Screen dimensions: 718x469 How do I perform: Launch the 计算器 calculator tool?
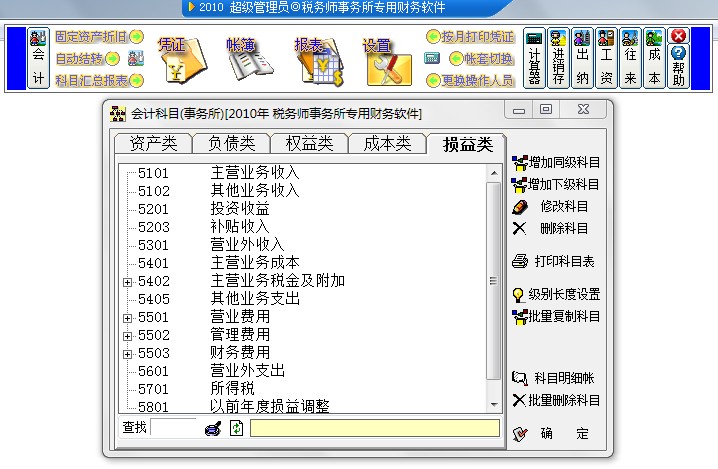click(534, 59)
